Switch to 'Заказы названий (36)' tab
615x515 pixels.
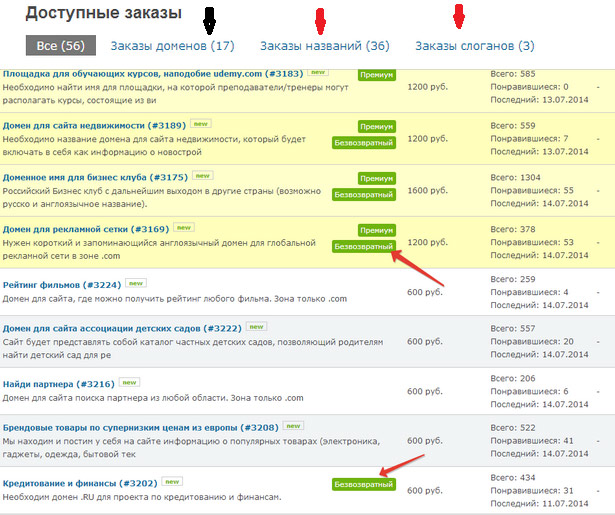coord(324,46)
